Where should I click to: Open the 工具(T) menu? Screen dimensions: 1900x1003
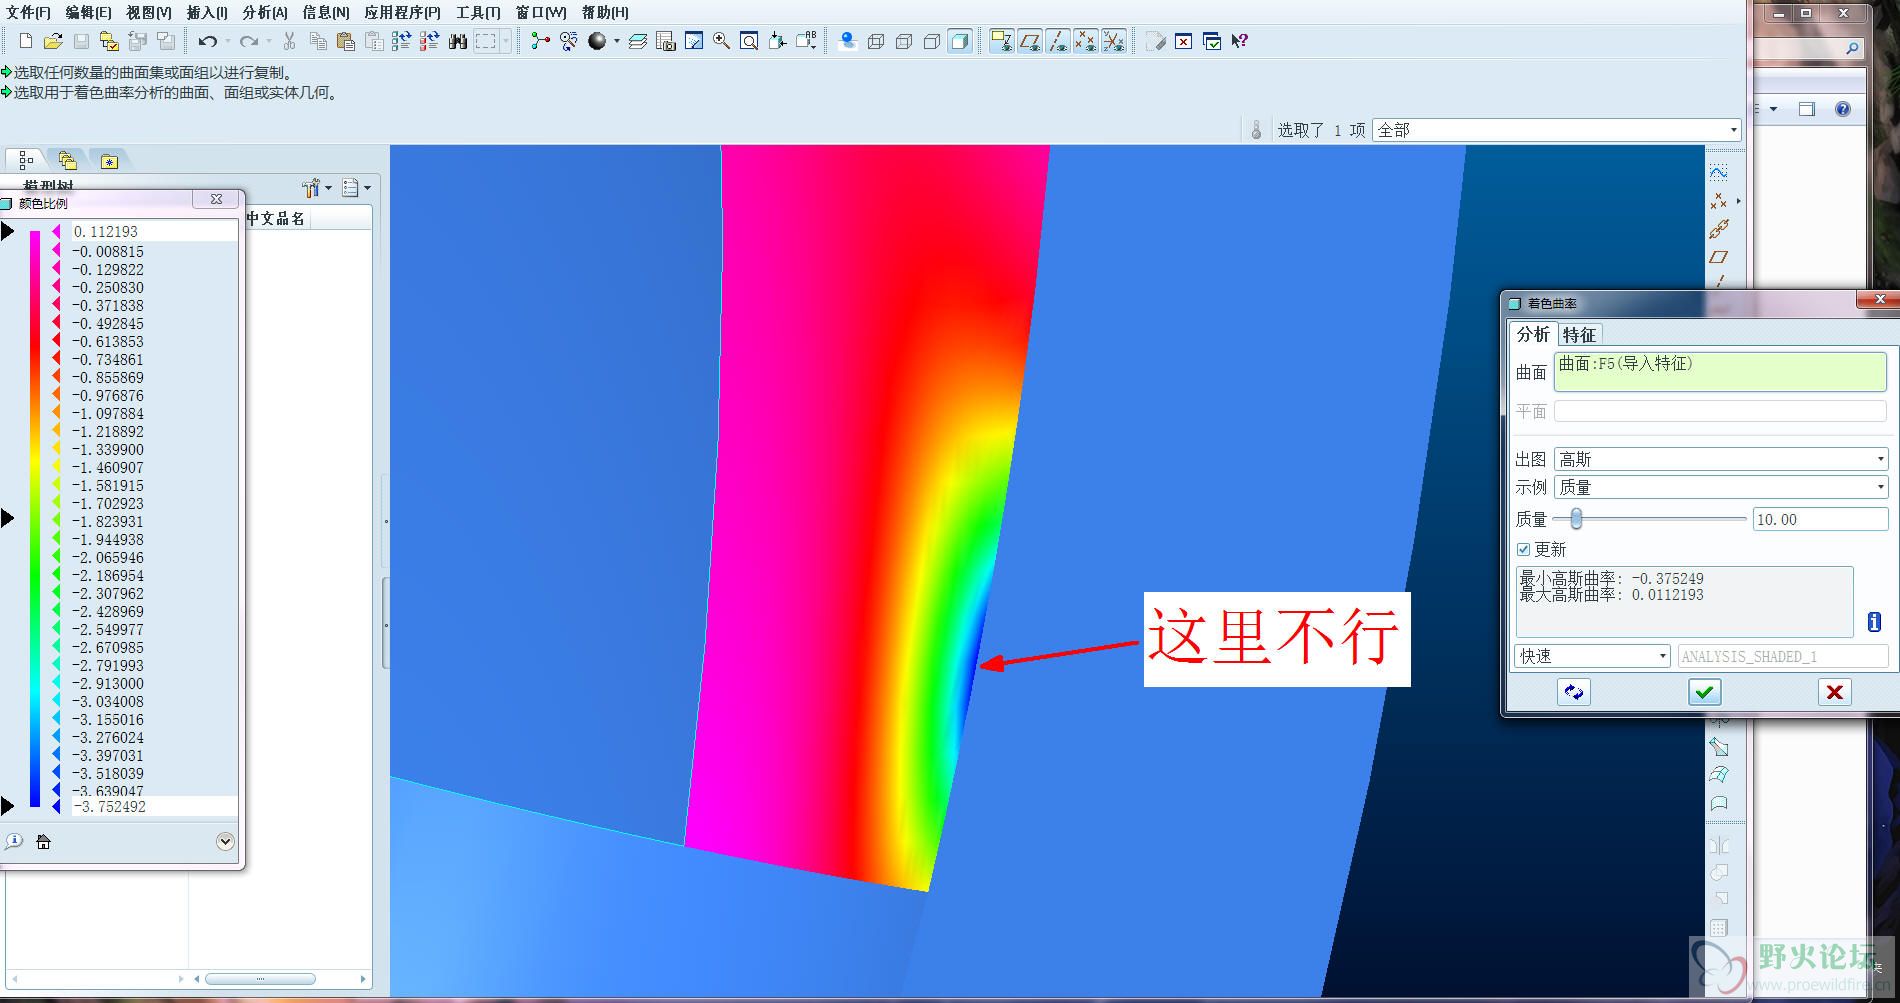click(478, 12)
